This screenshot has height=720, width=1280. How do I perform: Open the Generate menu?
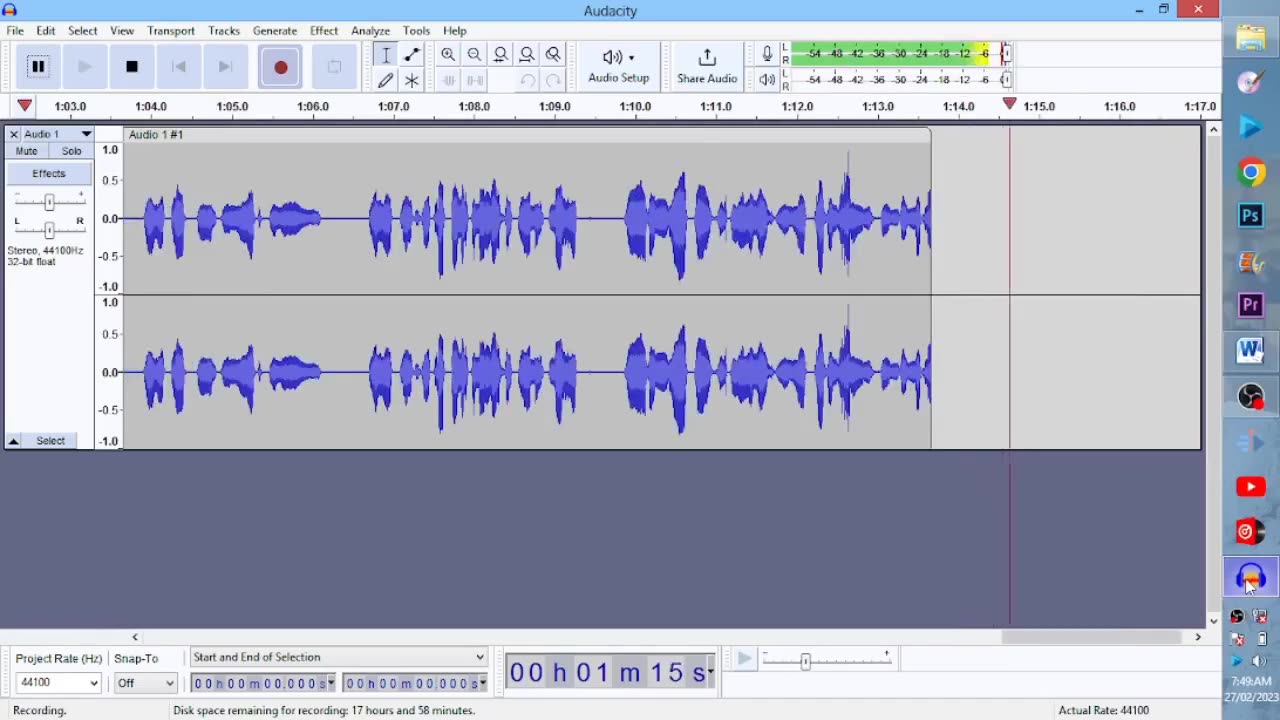point(275,31)
